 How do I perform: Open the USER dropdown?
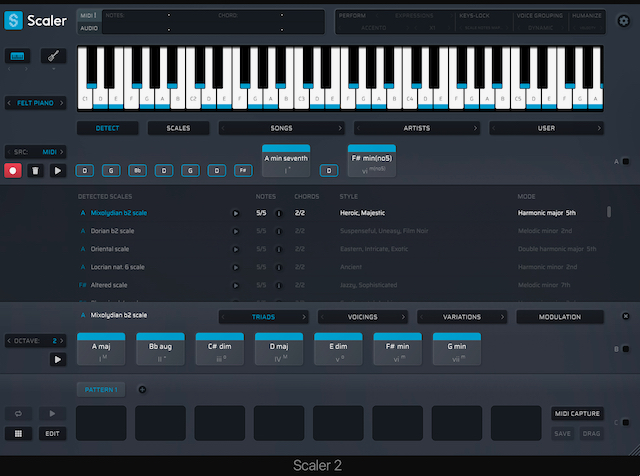546,128
